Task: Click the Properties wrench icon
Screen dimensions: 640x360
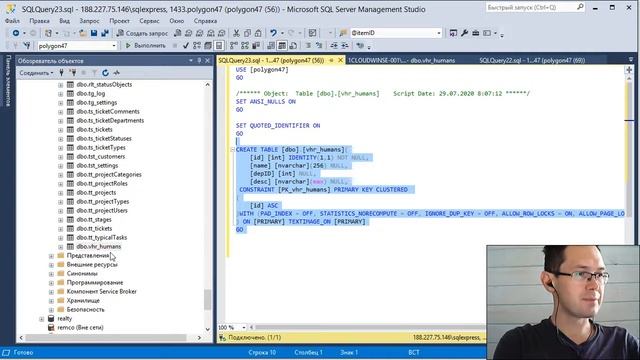Action: click(464, 33)
